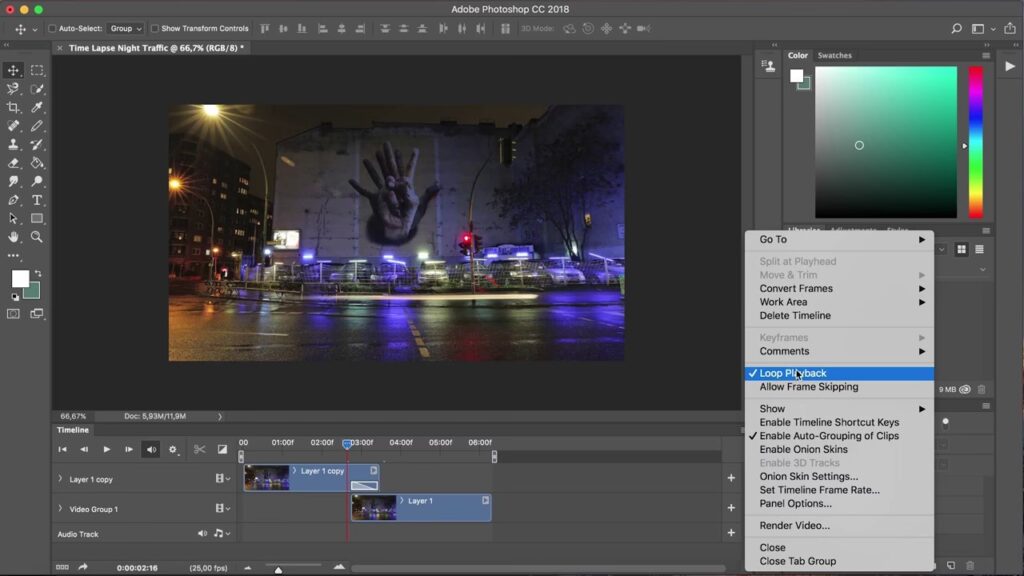Select the Eyedropper tool
The image size is (1024, 576).
(x=37, y=107)
